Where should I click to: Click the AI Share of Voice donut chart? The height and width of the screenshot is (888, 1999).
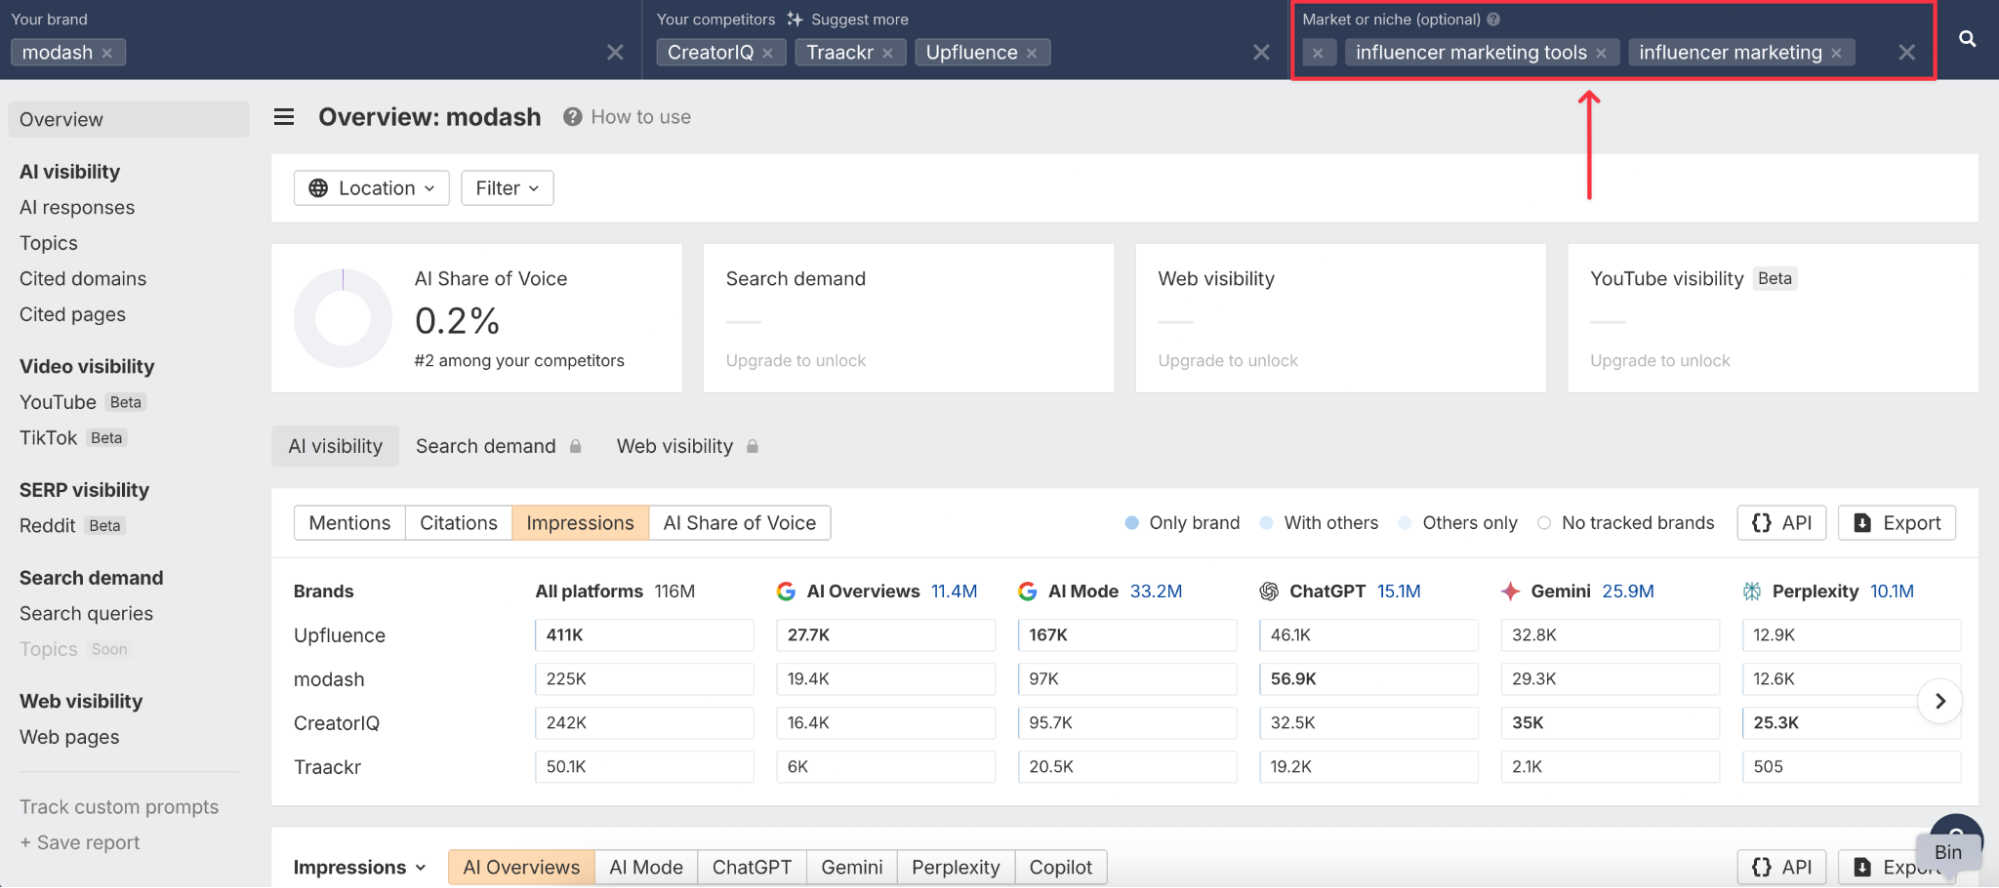click(343, 318)
